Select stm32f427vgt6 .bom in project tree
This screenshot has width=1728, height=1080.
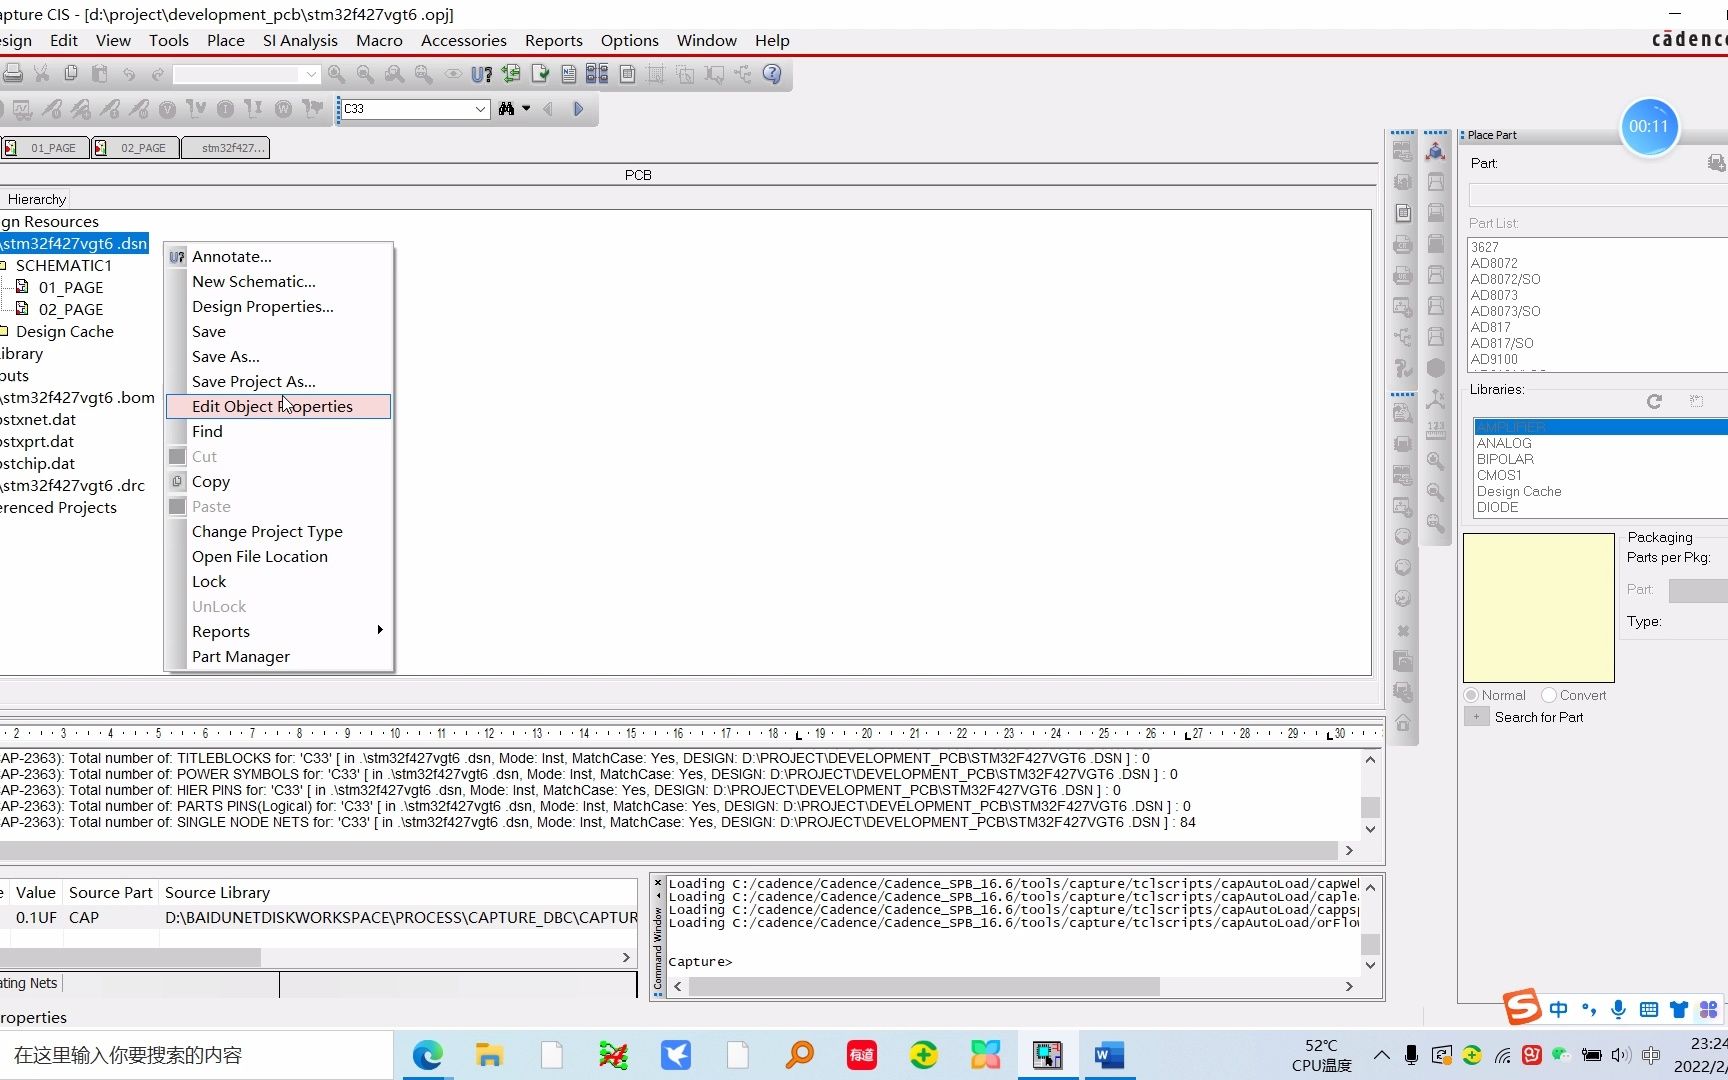(77, 398)
